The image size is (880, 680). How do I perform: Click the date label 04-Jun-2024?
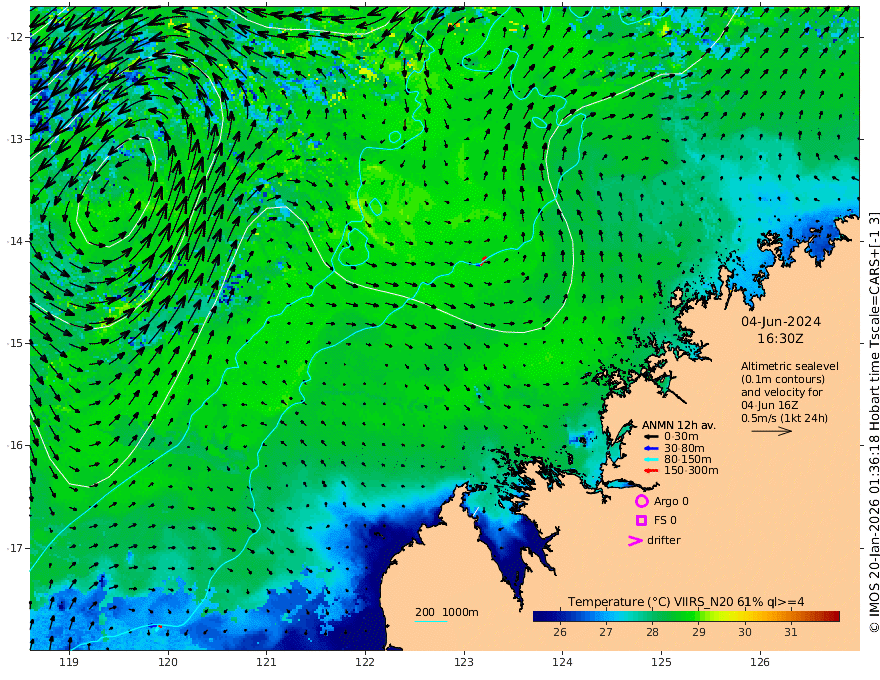tap(781, 322)
